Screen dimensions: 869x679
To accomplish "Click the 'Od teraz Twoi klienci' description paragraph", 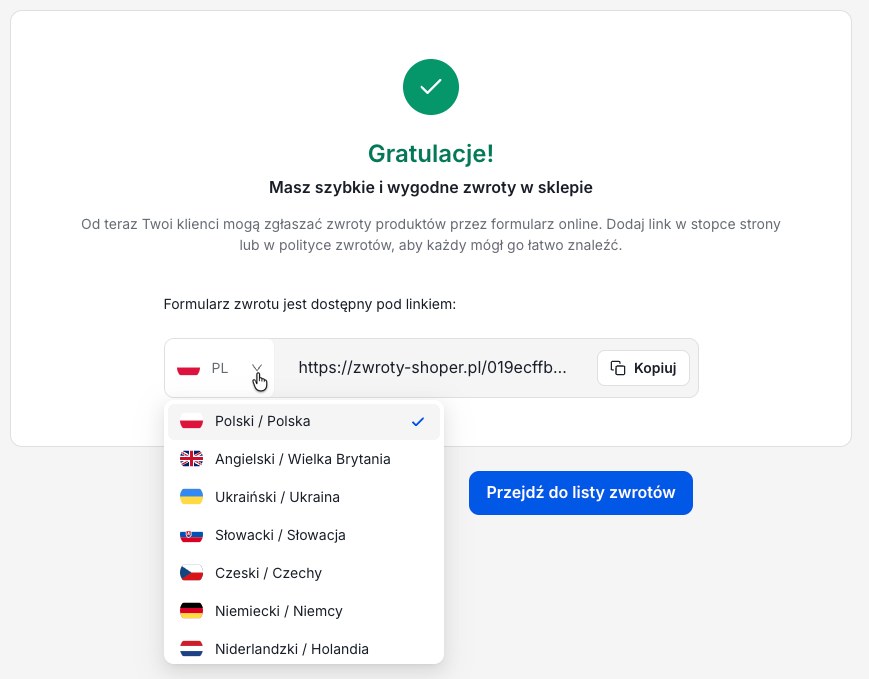I will click(x=431, y=234).
